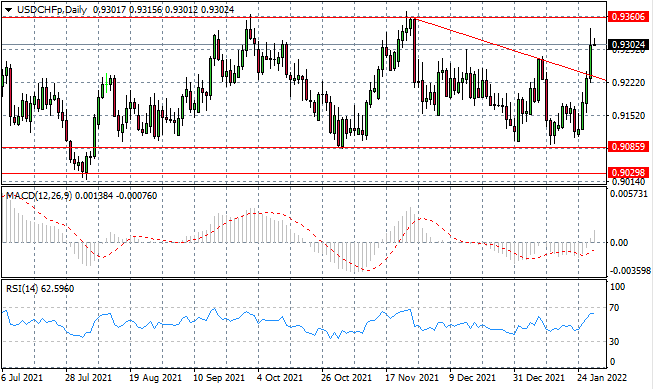Click the 10 Sep 2021 date label
Viewport: 654px width, 389px height.
[219, 378]
